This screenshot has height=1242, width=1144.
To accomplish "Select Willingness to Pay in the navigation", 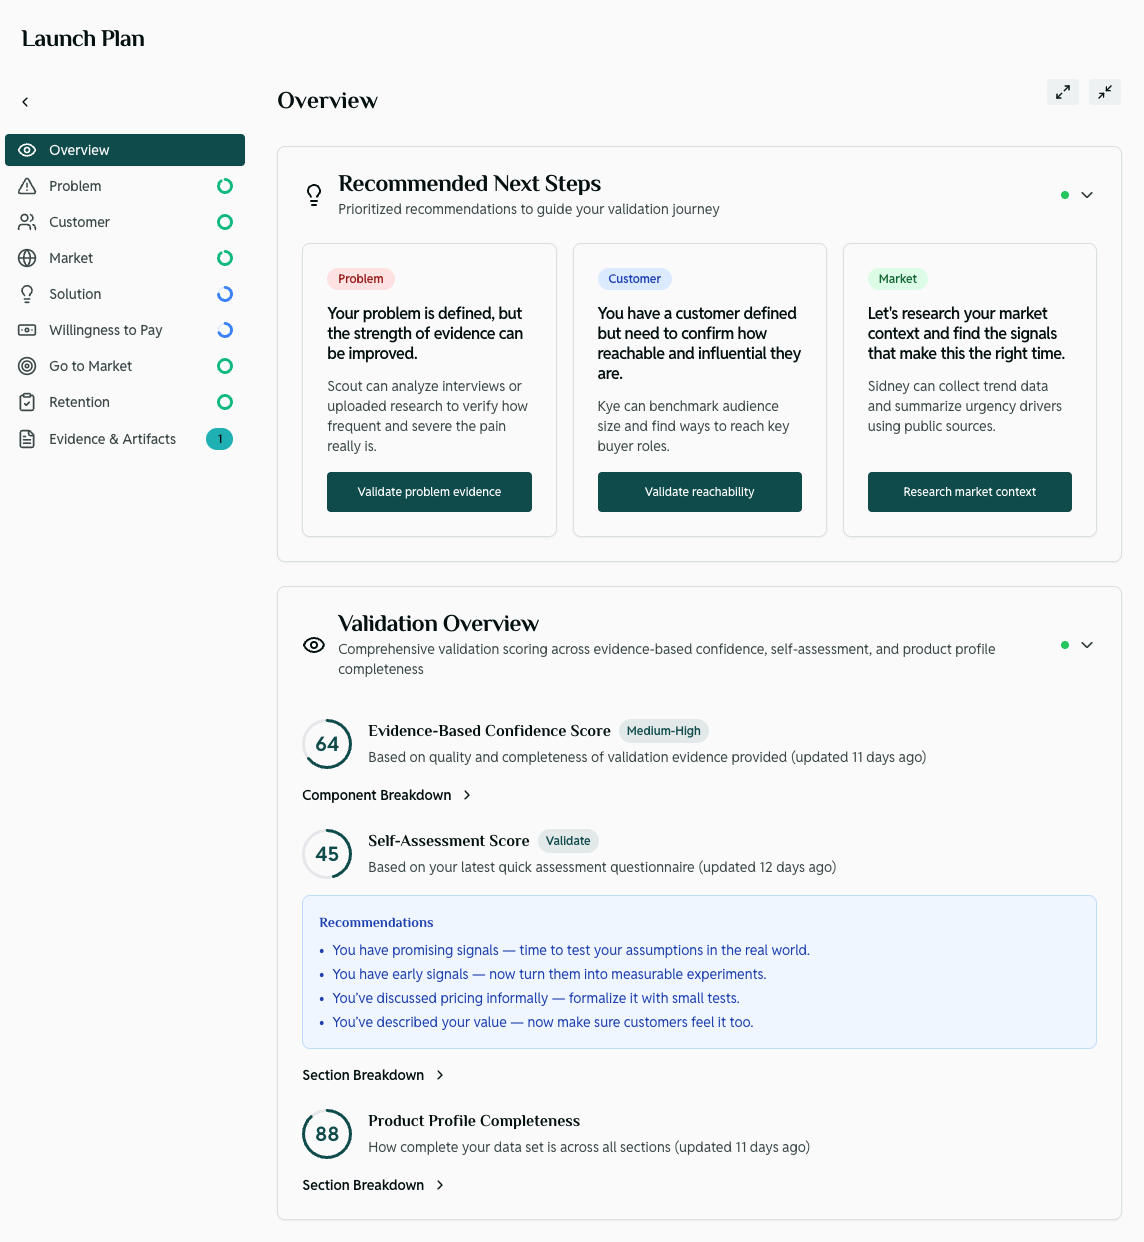I will (x=105, y=330).
